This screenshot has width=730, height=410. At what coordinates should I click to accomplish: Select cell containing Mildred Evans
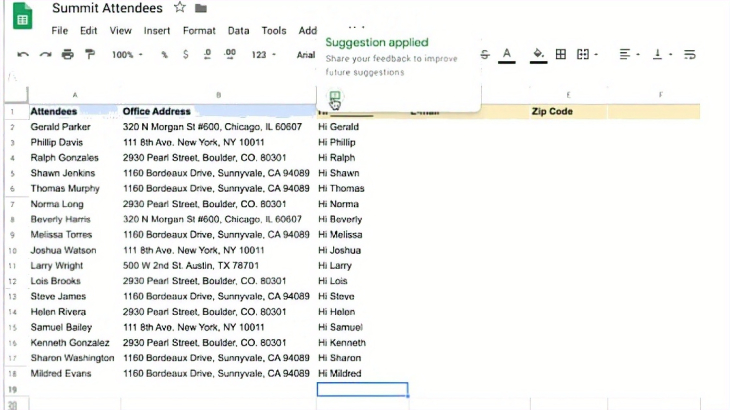(x=74, y=374)
